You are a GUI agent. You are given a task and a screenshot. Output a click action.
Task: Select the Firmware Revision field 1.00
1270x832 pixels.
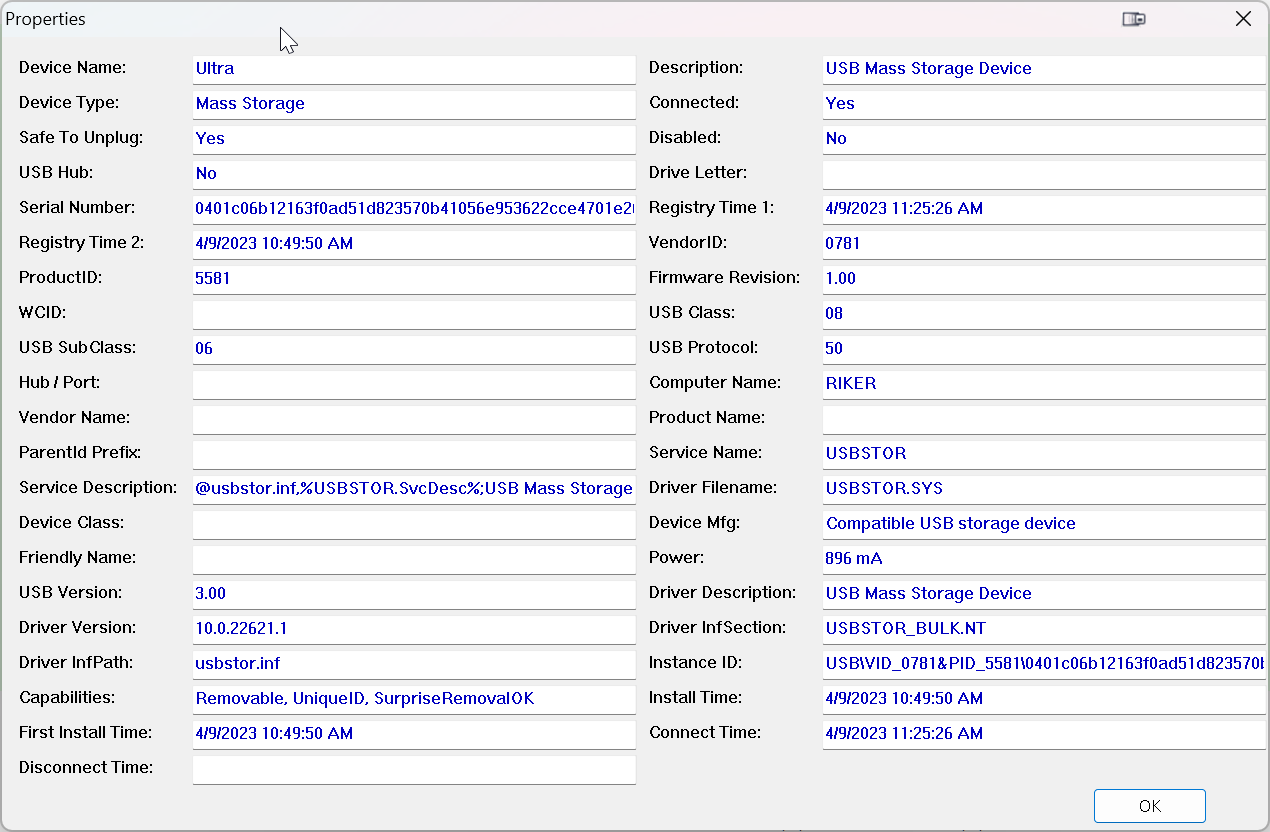pos(1043,279)
